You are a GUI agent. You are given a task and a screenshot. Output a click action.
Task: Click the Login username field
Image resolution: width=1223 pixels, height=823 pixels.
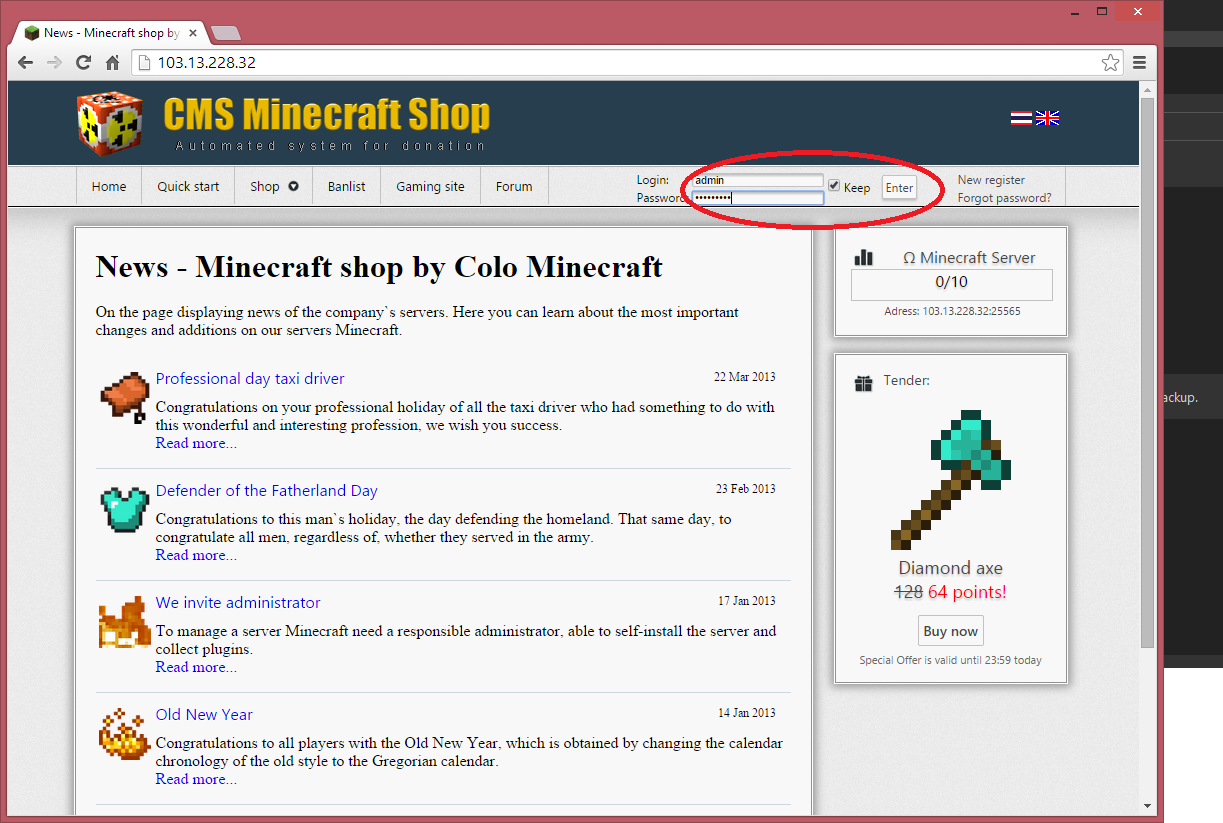click(758, 180)
